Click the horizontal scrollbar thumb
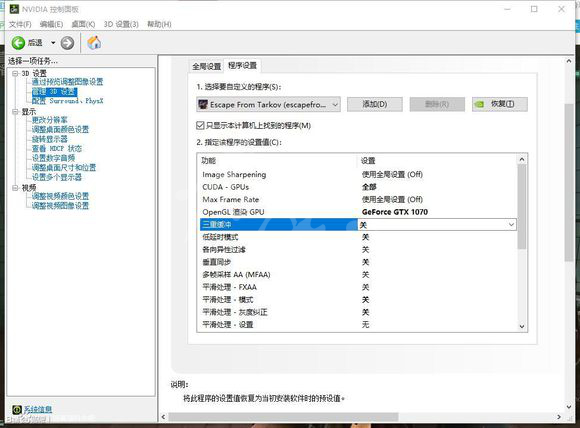The height and width of the screenshot is (428, 580). (283, 417)
